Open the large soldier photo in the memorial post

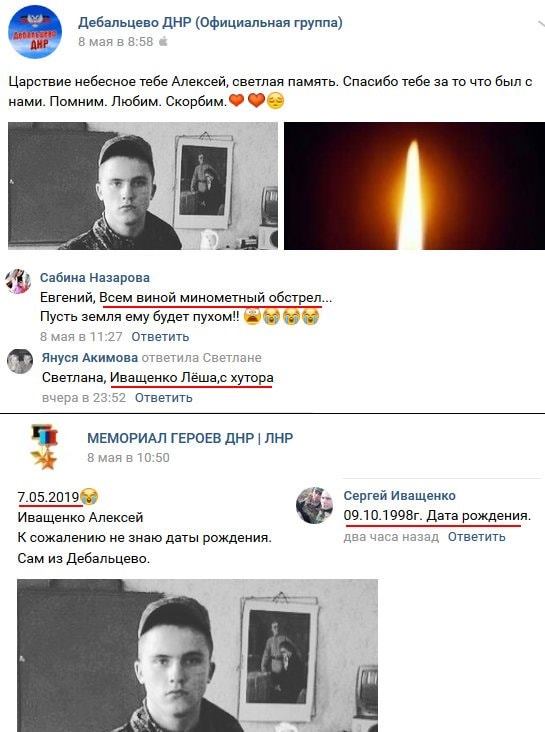[198, 655]
